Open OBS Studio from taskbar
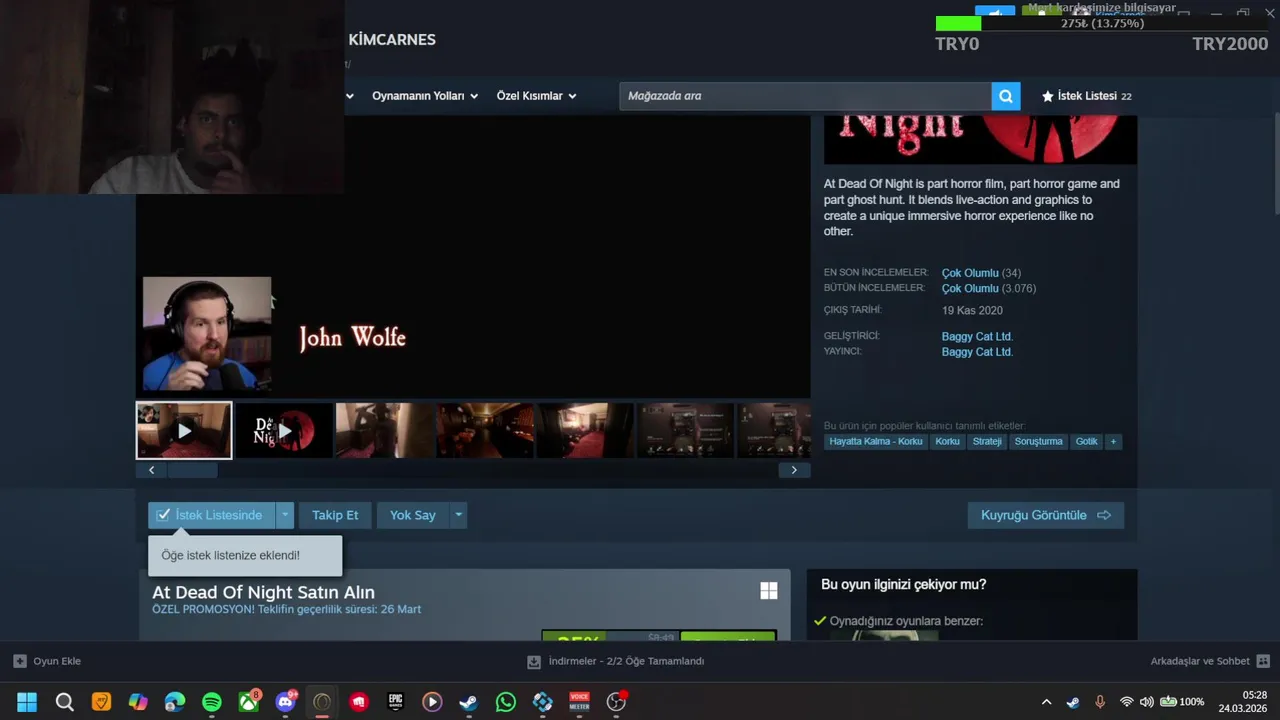The width and height of the screenshot is (1280, 720). [x=616, y=702]
